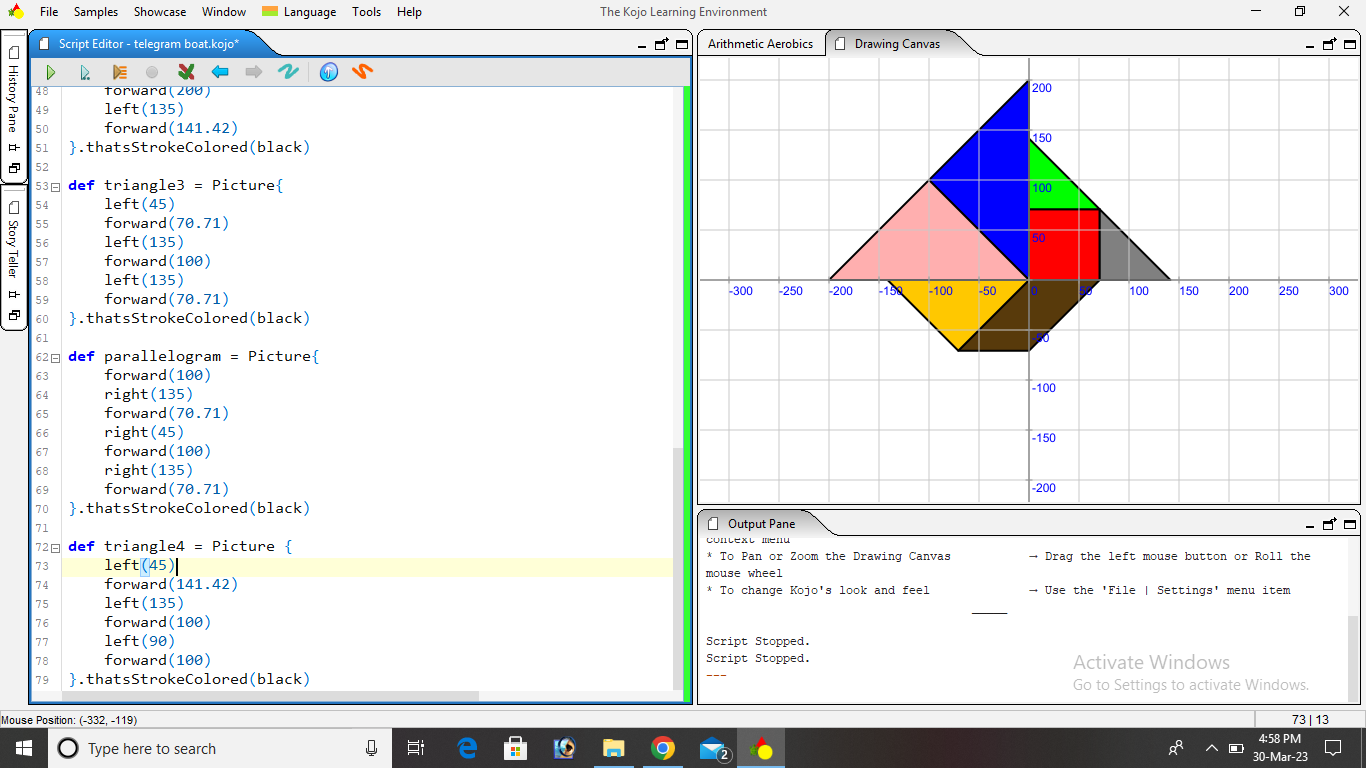Open Task View from the taskbar
Screen dimensions: 1366x768
pyautogui.click(x=417, y=748)
